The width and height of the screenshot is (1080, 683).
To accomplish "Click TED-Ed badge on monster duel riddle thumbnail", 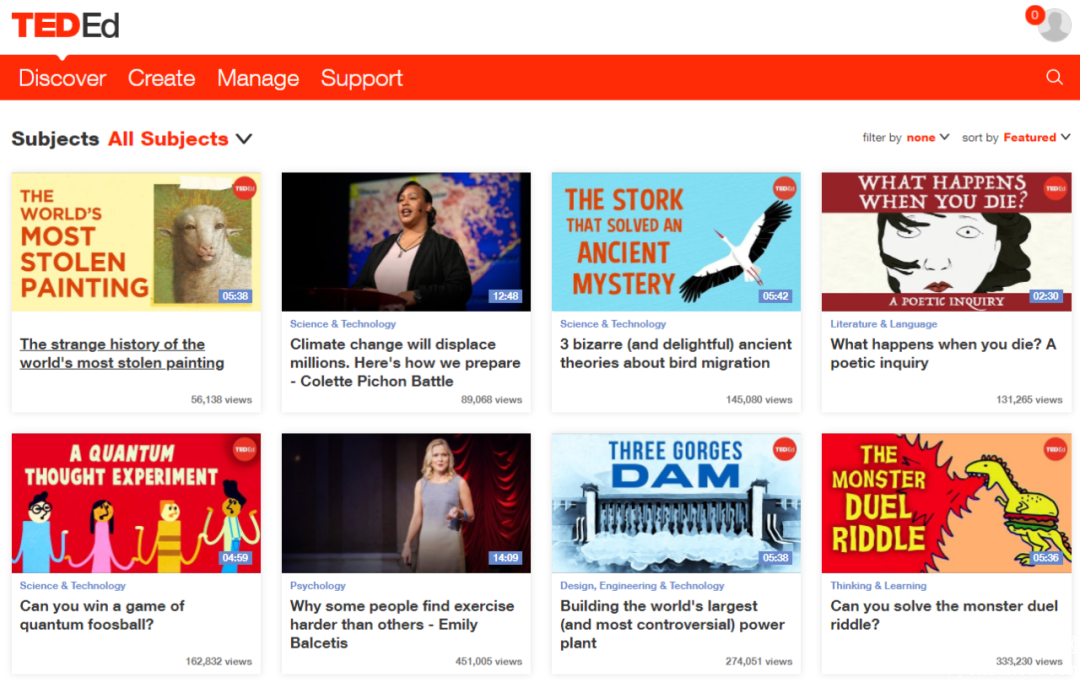I will [1055, 450].
